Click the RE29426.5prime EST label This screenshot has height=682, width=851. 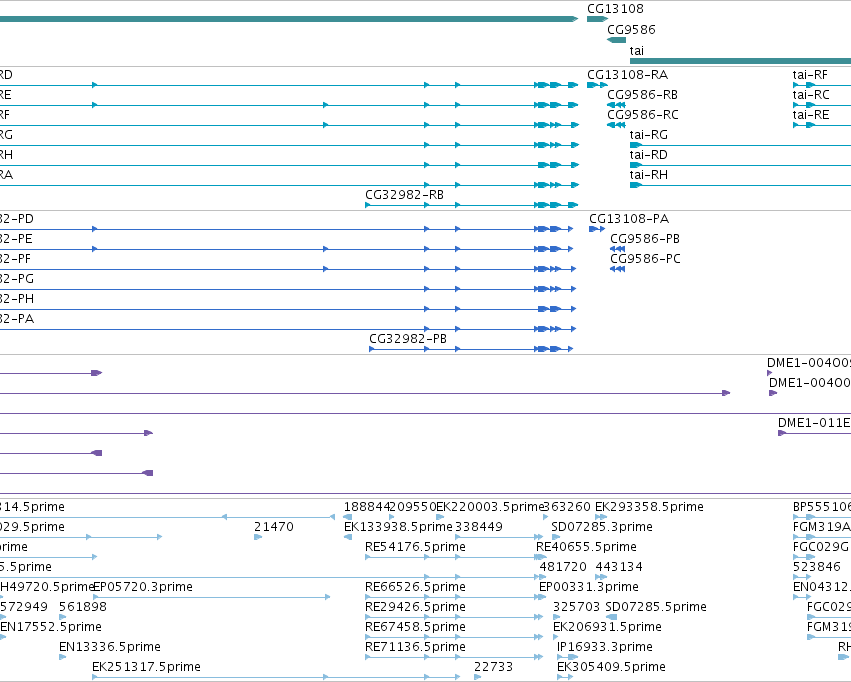tap(415, 607)
